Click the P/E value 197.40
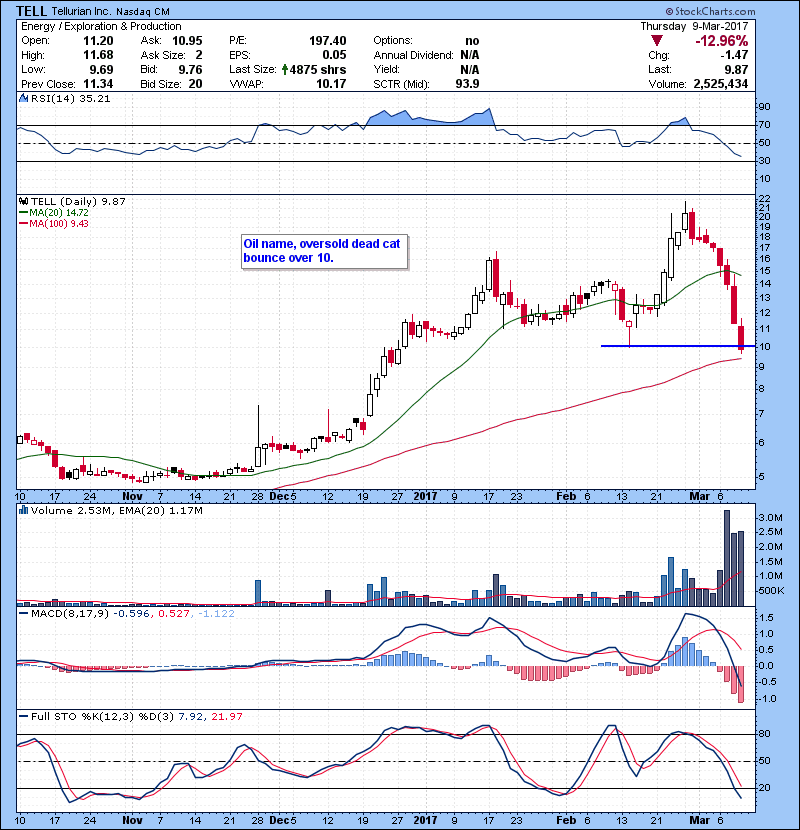 point(328,41)
